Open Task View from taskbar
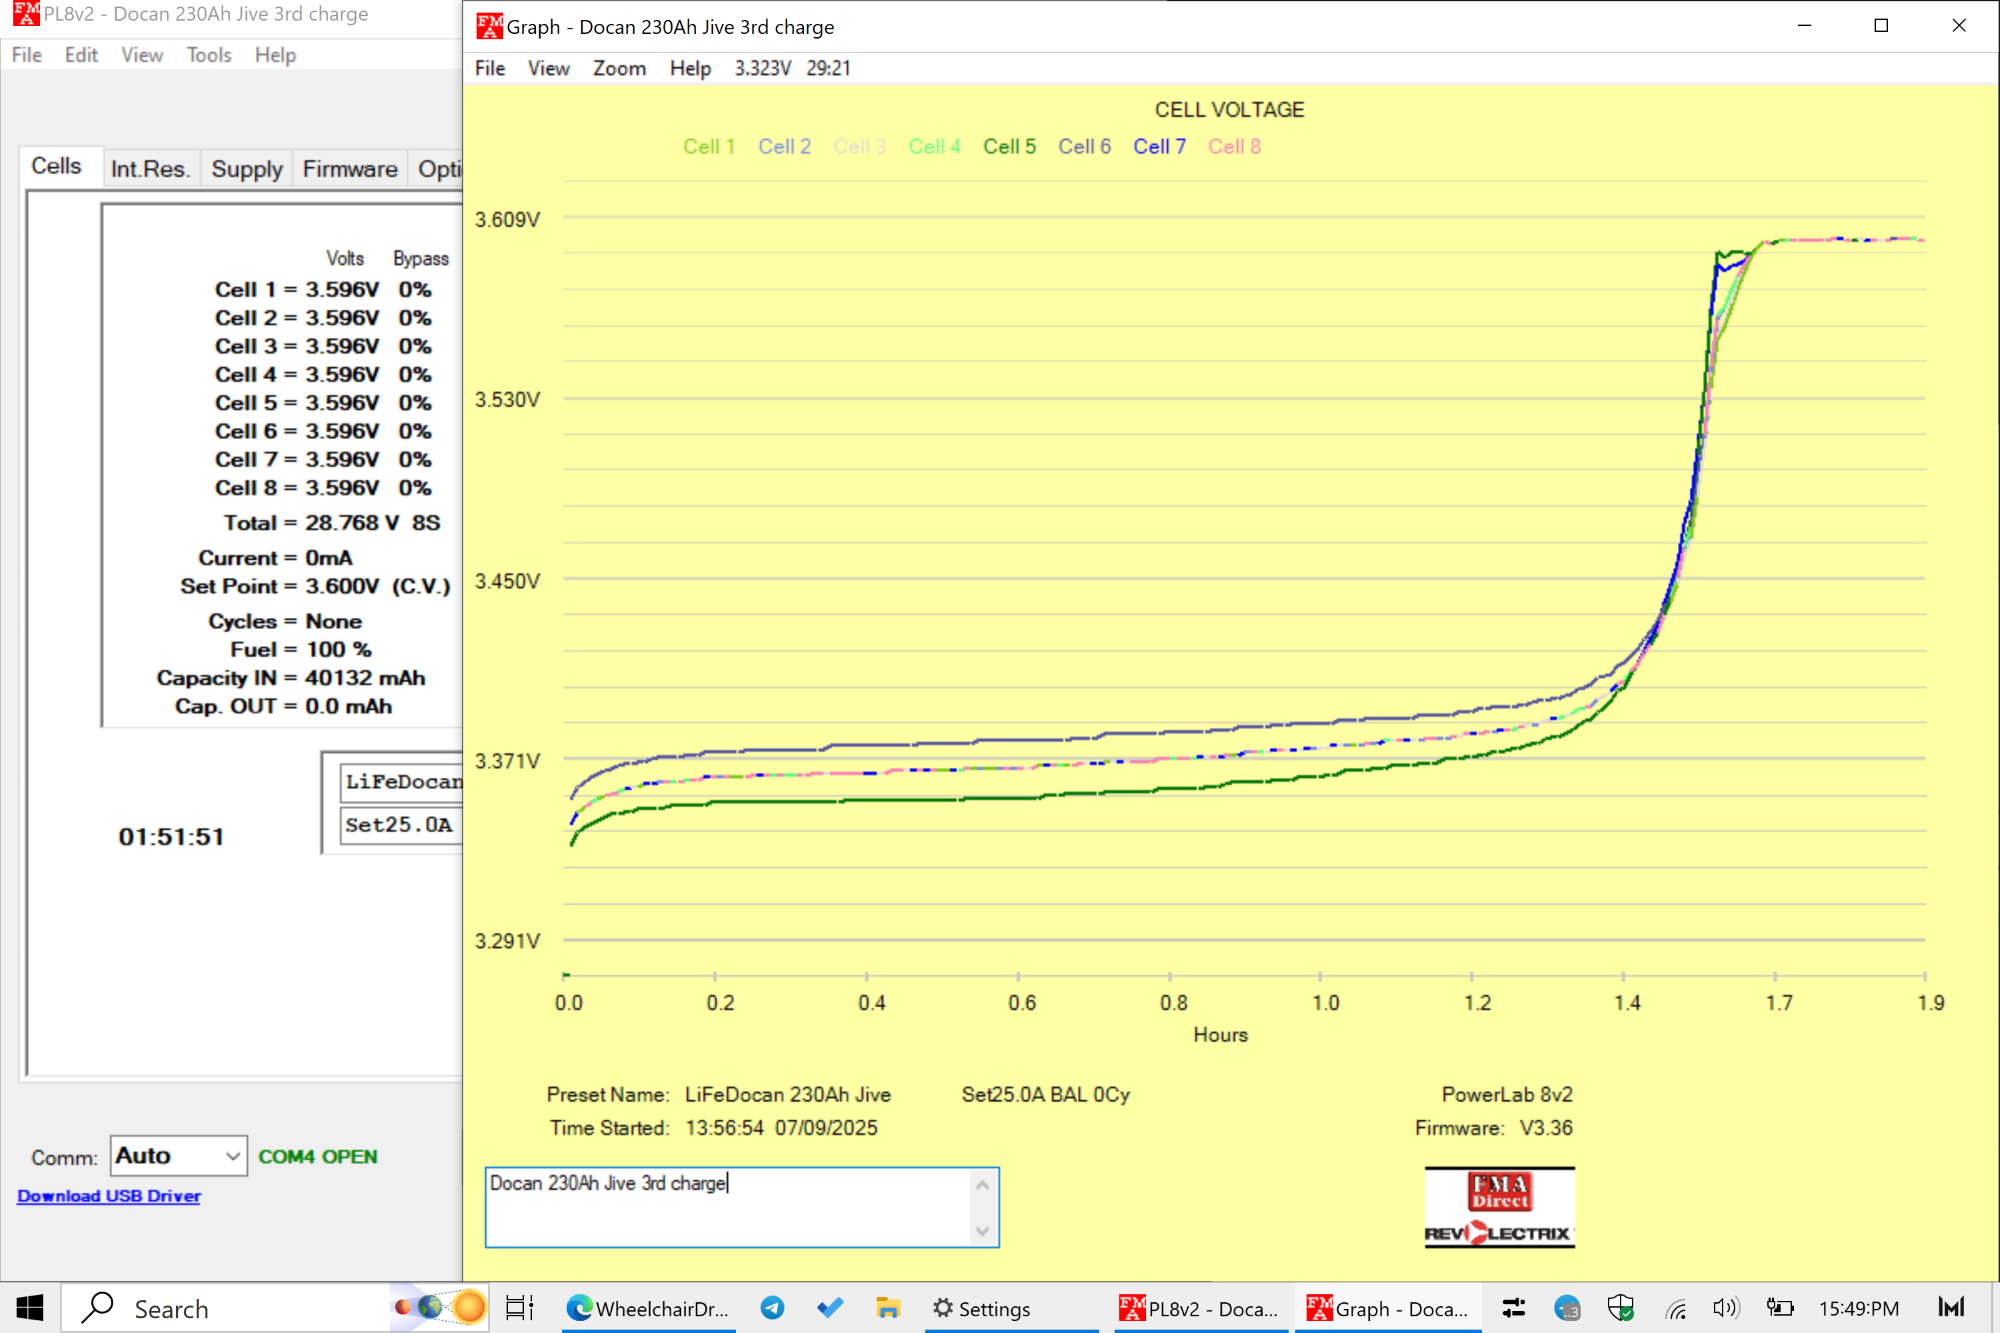The height and width of the screenshot is (1333, 2000). [520, 1308]
